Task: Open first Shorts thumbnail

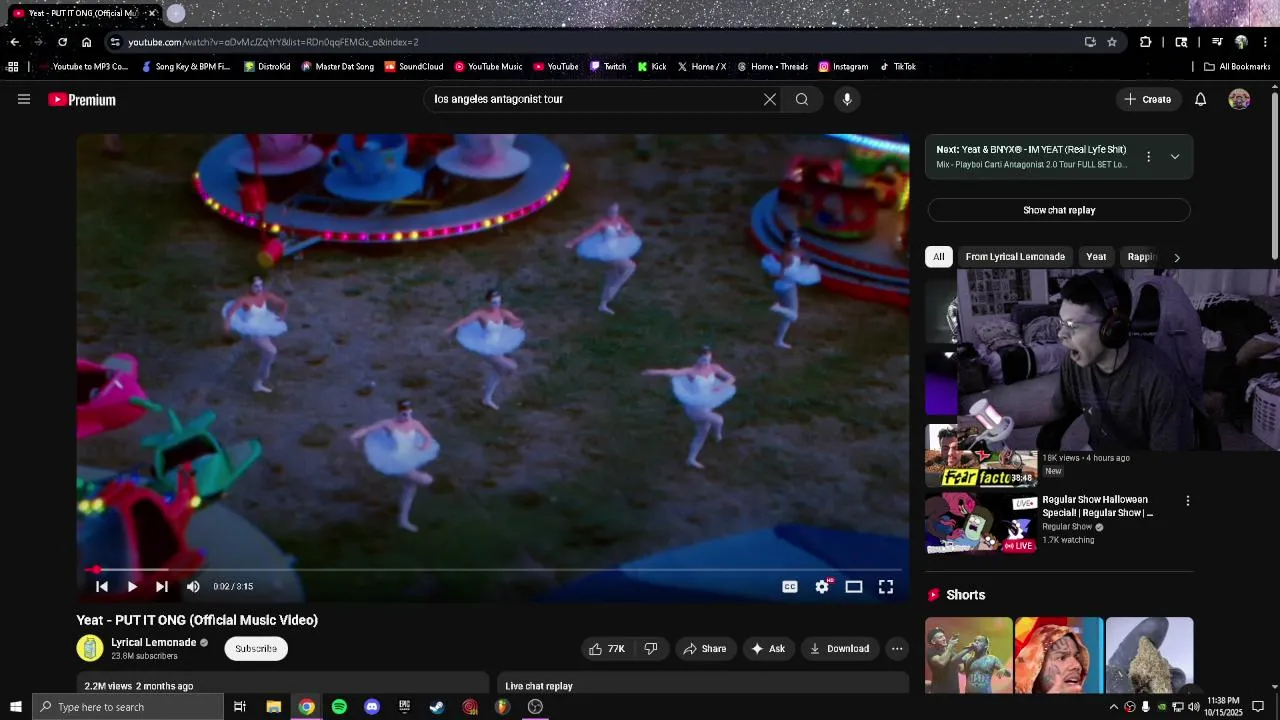Action: pyautogui.click(x=968, y=656)
